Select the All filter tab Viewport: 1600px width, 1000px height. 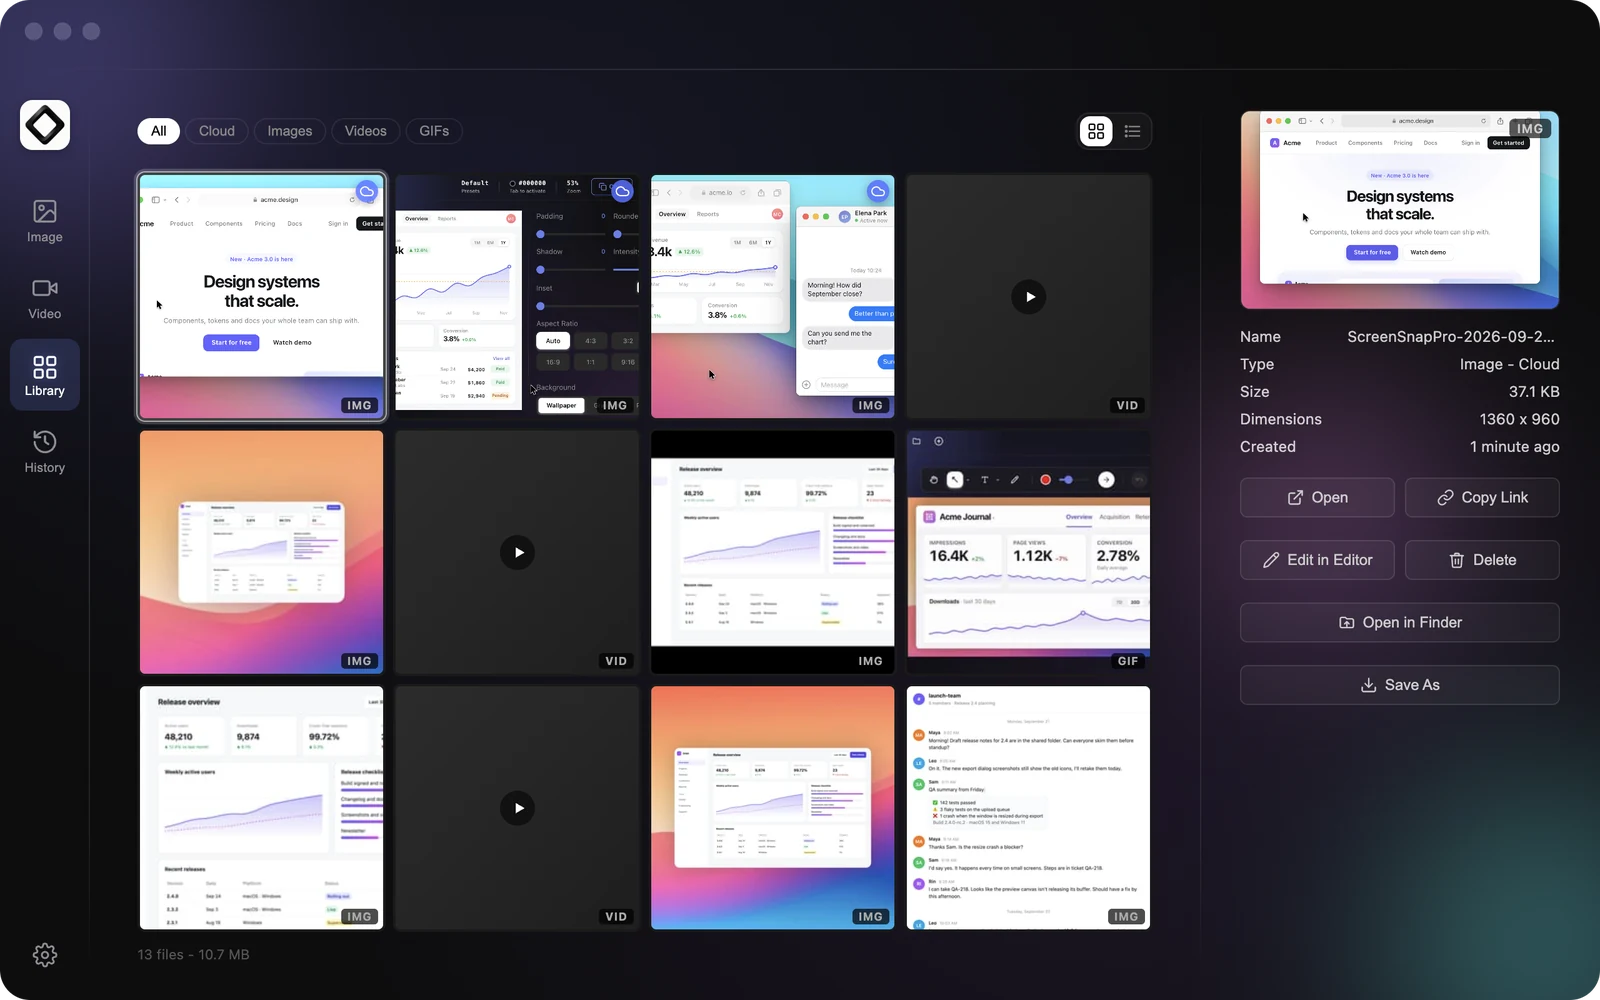[158, 131]
